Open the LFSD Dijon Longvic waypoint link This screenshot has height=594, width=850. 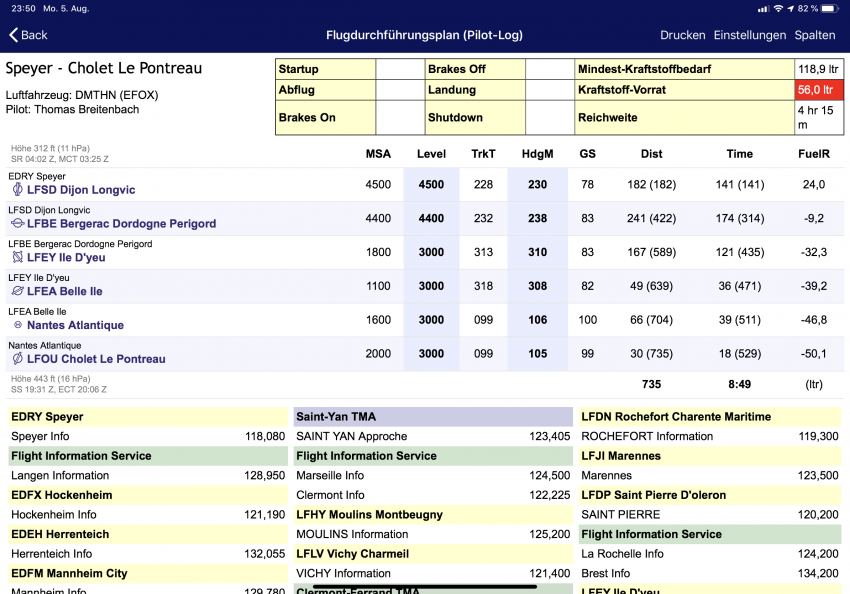81,190
